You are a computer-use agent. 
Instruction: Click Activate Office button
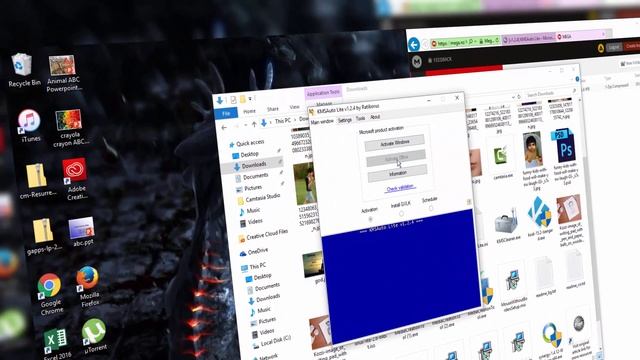pyautogui.click(x=396, y=158)
